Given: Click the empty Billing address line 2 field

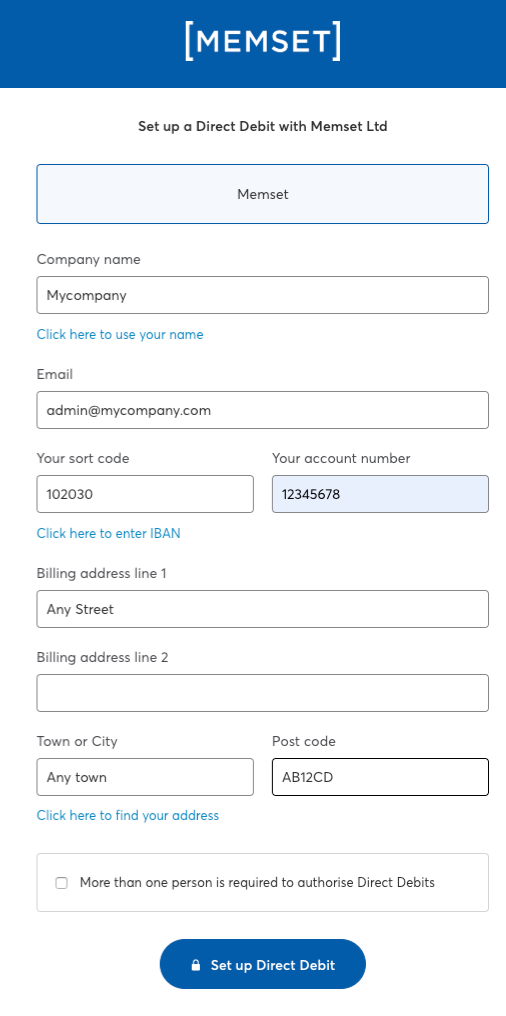Looking at the screenshot, I should coord(262,693).
